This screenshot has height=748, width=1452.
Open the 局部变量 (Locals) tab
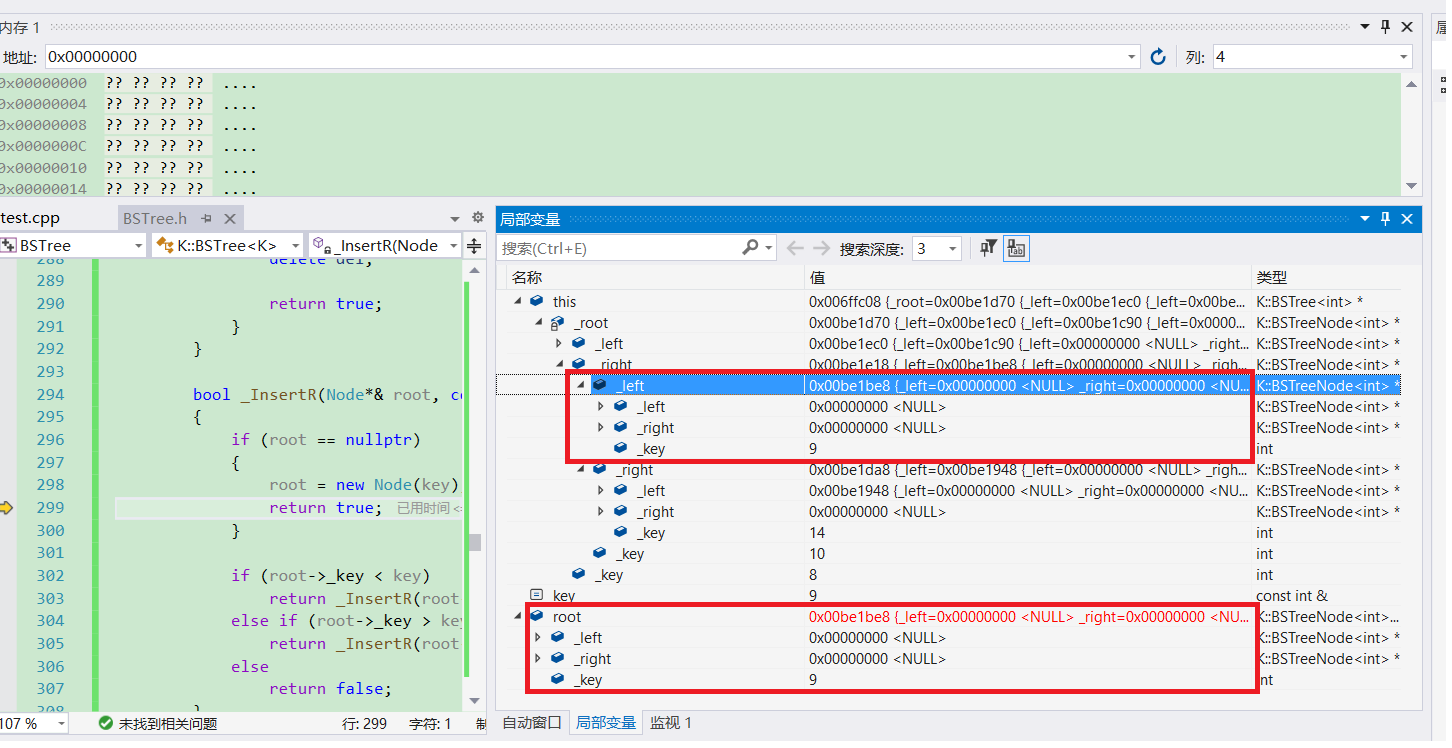tap(607, 722)
